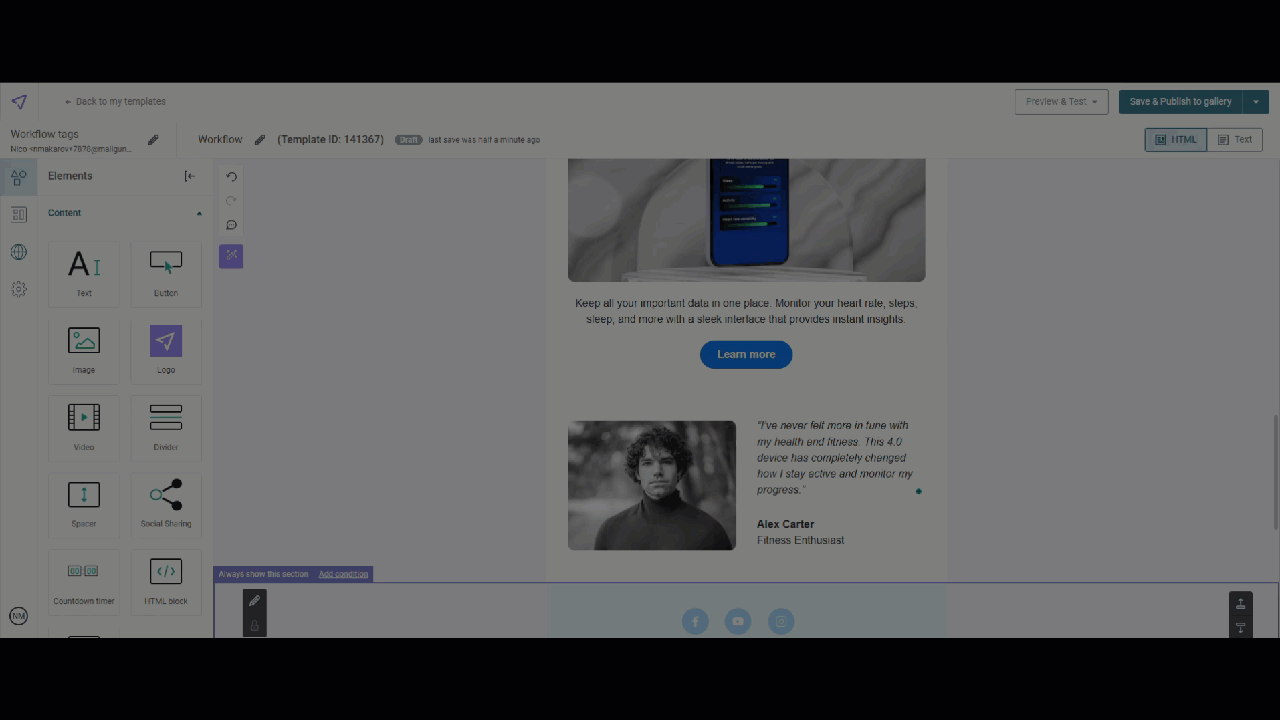Click the YouTube social icon in footer
The image size is (1280, 720).
(x=738, y=622)
